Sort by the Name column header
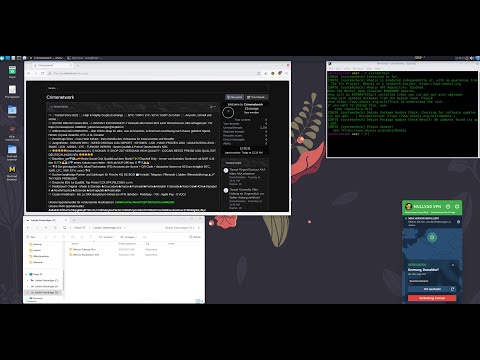 click(x=75, y=244)
